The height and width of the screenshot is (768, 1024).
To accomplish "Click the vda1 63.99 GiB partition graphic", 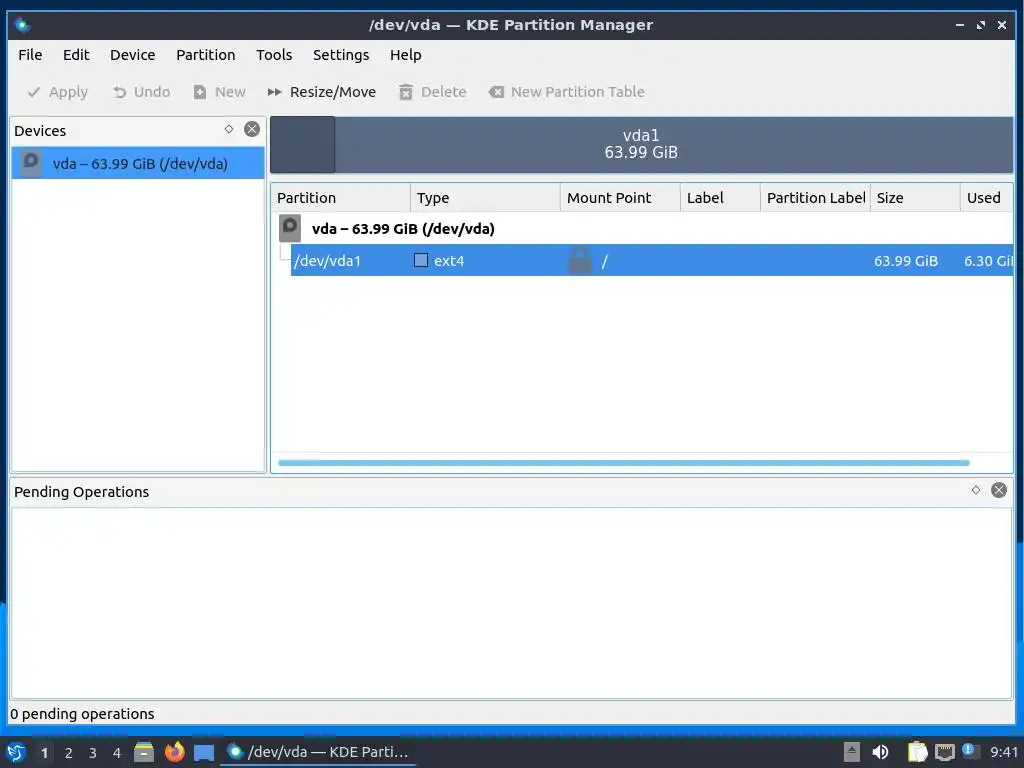I will click(641, 144).
